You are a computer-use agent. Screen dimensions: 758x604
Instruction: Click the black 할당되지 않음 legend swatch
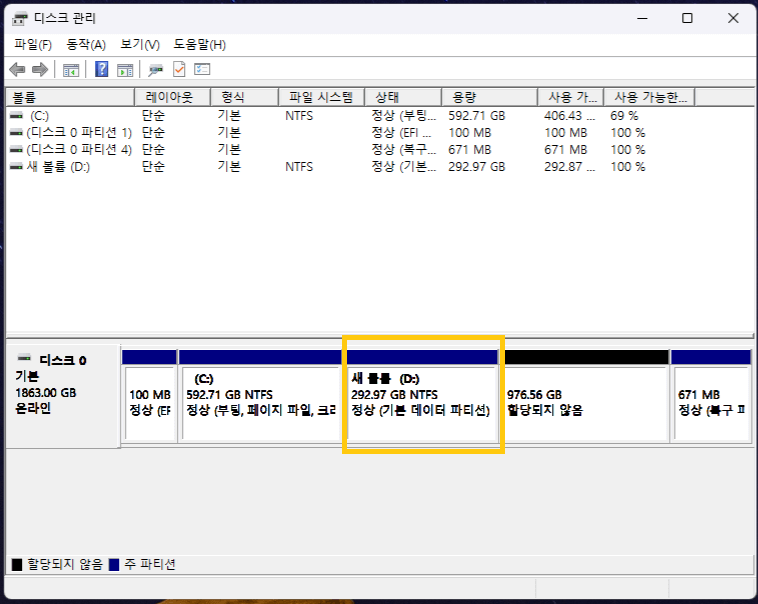pos(17,564)
